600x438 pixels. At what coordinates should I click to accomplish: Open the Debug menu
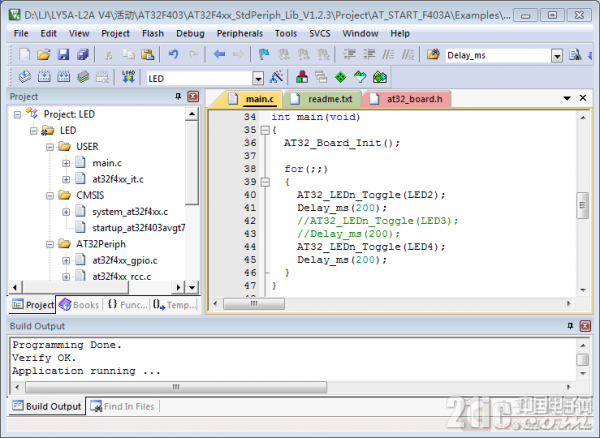point(190,34)
